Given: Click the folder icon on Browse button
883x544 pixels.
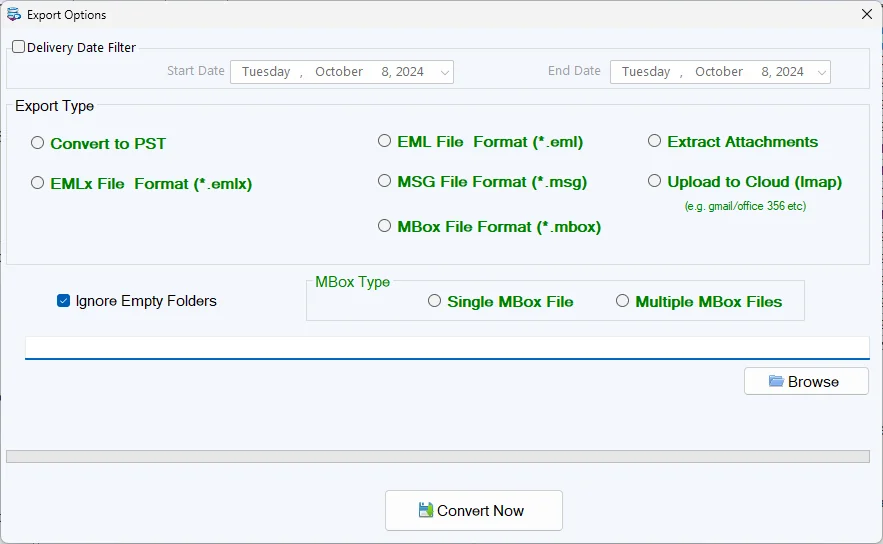Looking at the screenshot, I should tap(776, 381).
